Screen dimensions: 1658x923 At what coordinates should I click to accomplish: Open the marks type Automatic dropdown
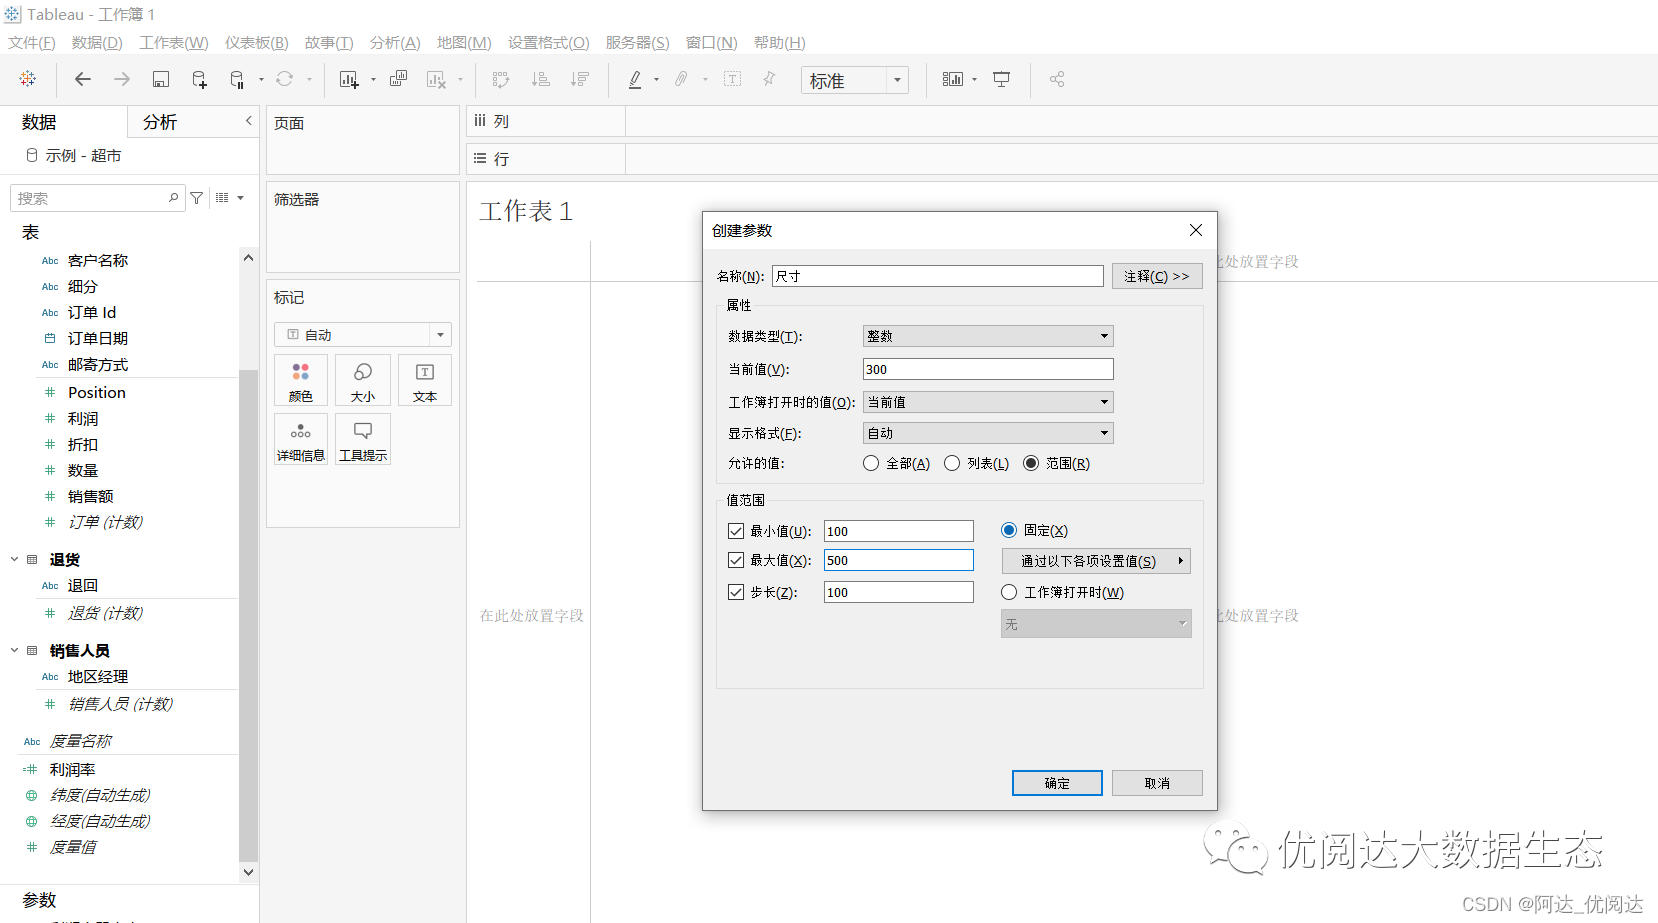363,335
